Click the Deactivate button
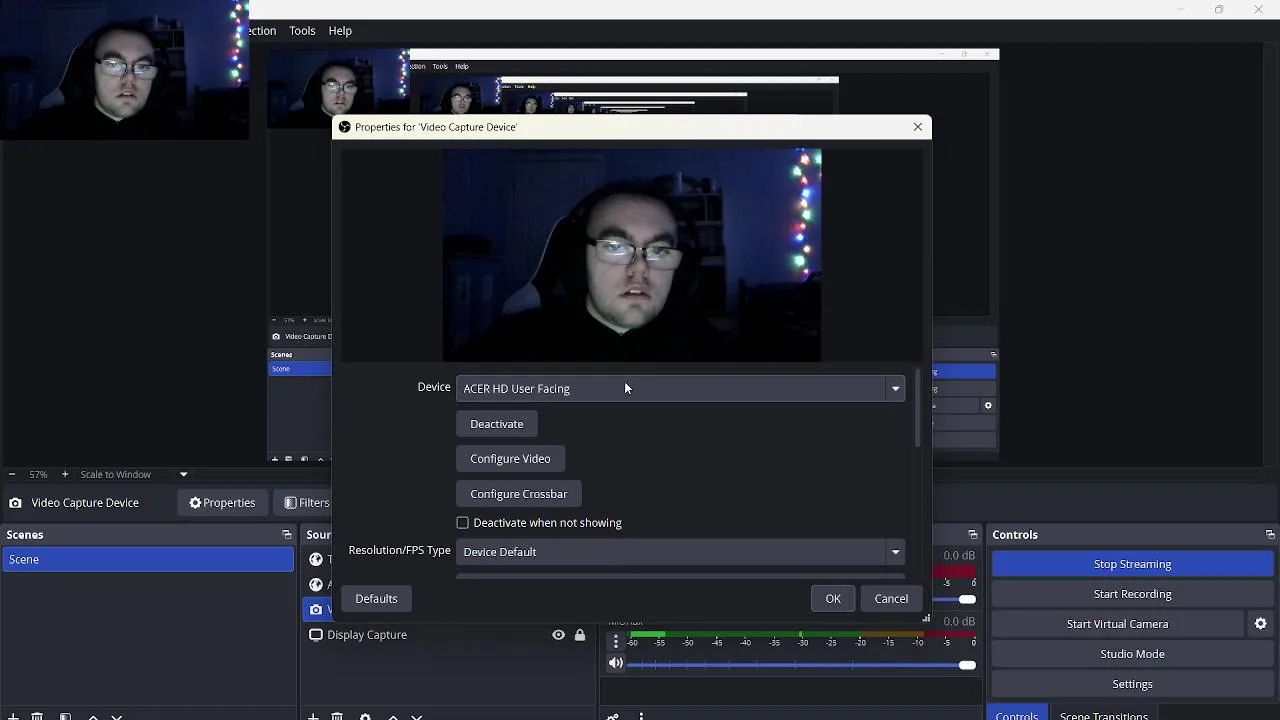Viewport: 1280px width, 720px height. point(497,424)
